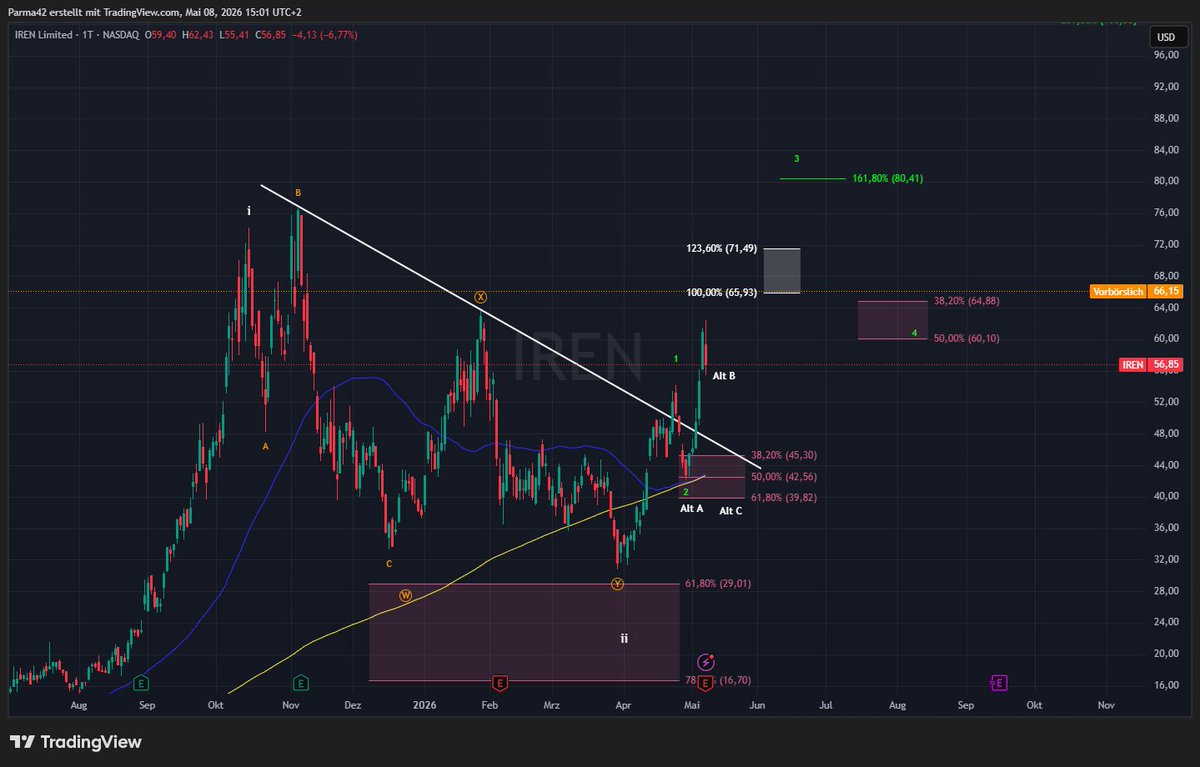The width and height of the screenshot is (1200, 767).
Task: Click the purple lightning bolt event icon
Action: [705, 662]
